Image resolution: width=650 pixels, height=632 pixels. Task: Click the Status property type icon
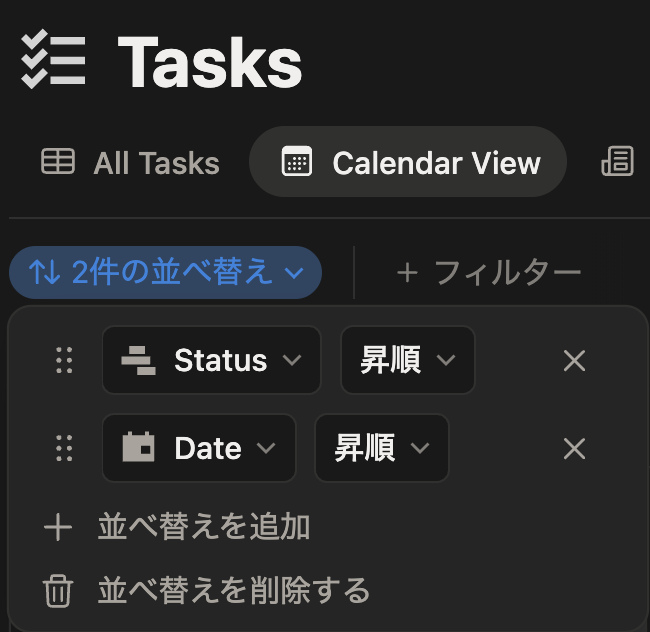[x=138, y=360]
